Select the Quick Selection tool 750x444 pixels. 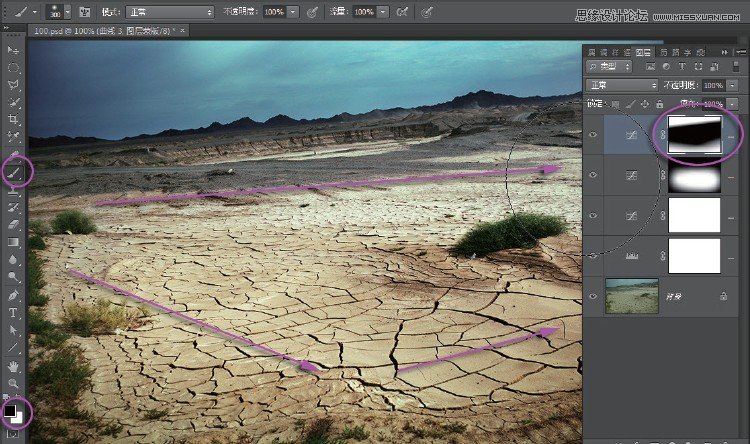coord(13,102)
